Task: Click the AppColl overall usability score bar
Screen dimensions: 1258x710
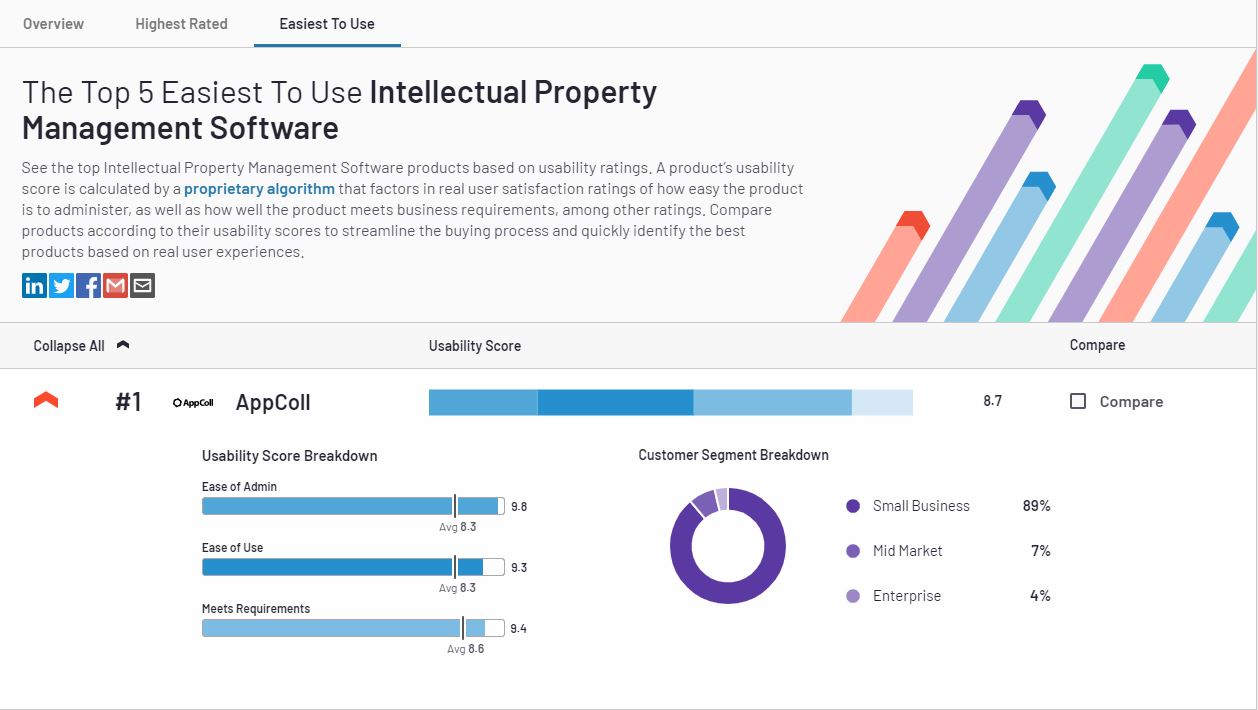Action: click(x=670, y=402)
